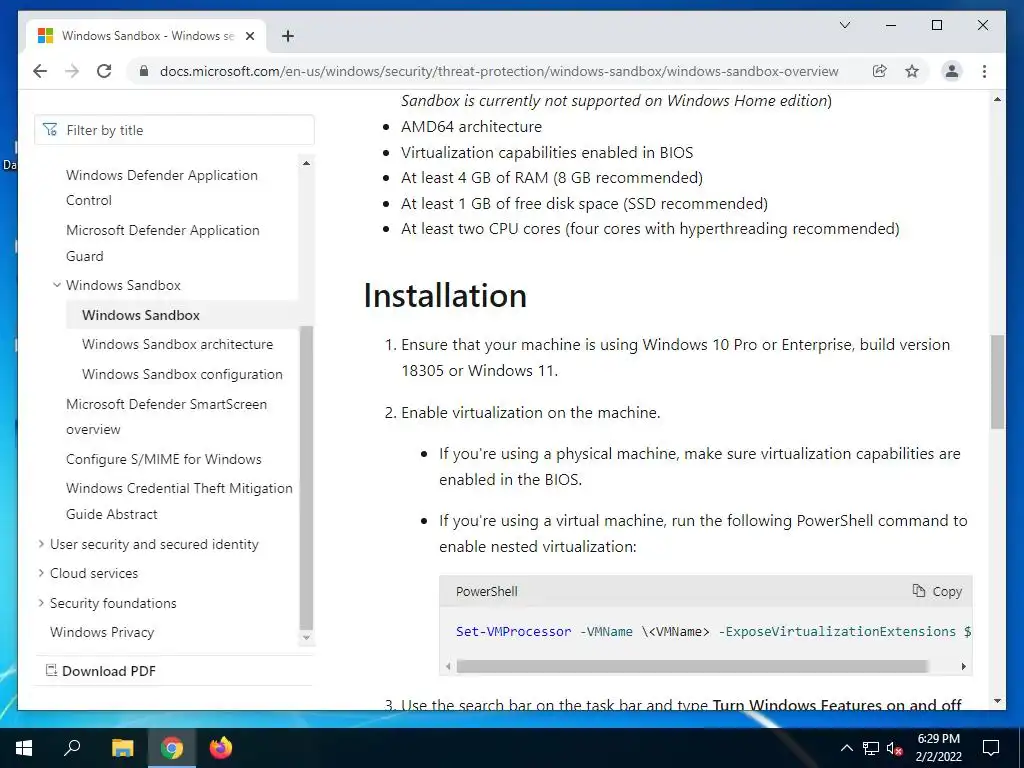Open Windows Credential Theft Mitigation Guide Abstract
This screenshot has width=1024, height=768.
pos(179,501)
